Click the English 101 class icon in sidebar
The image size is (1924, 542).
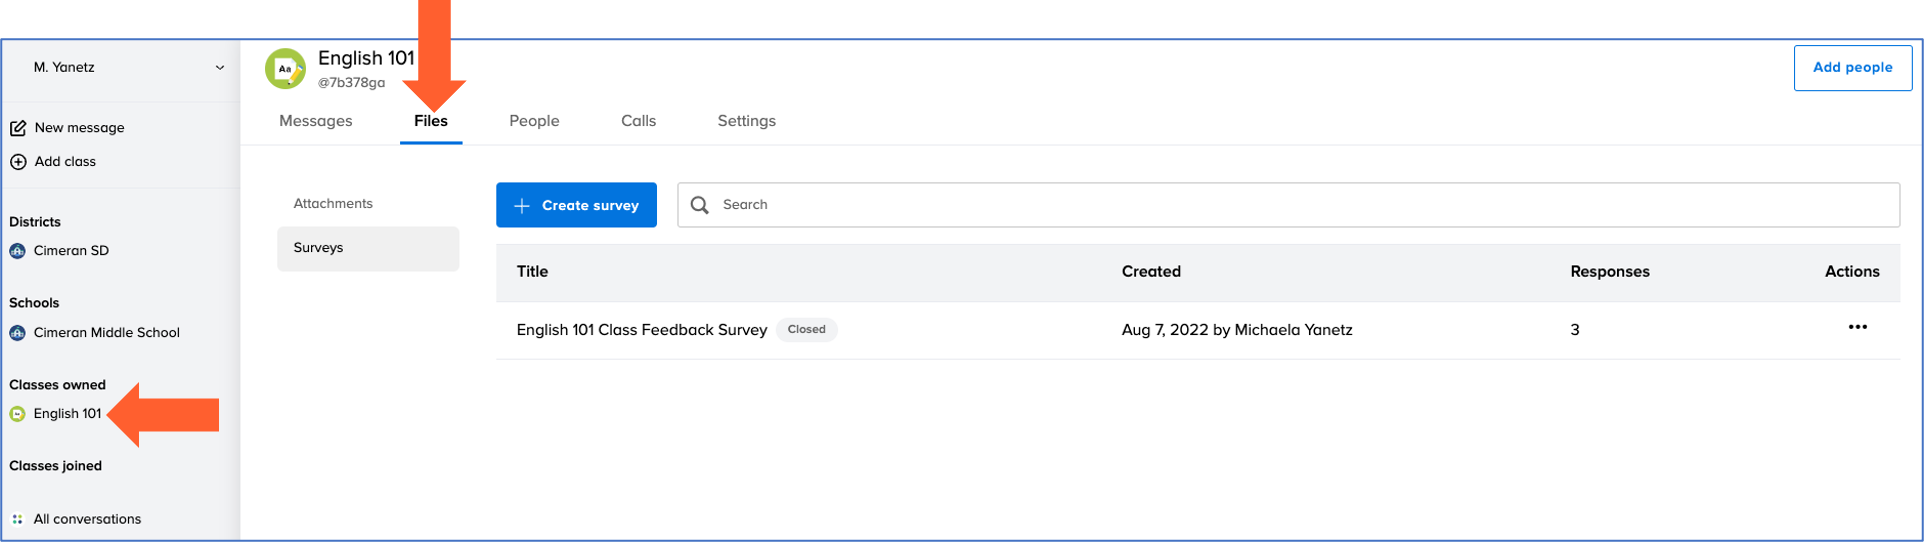pyautogui.click(x=18, y=414)
